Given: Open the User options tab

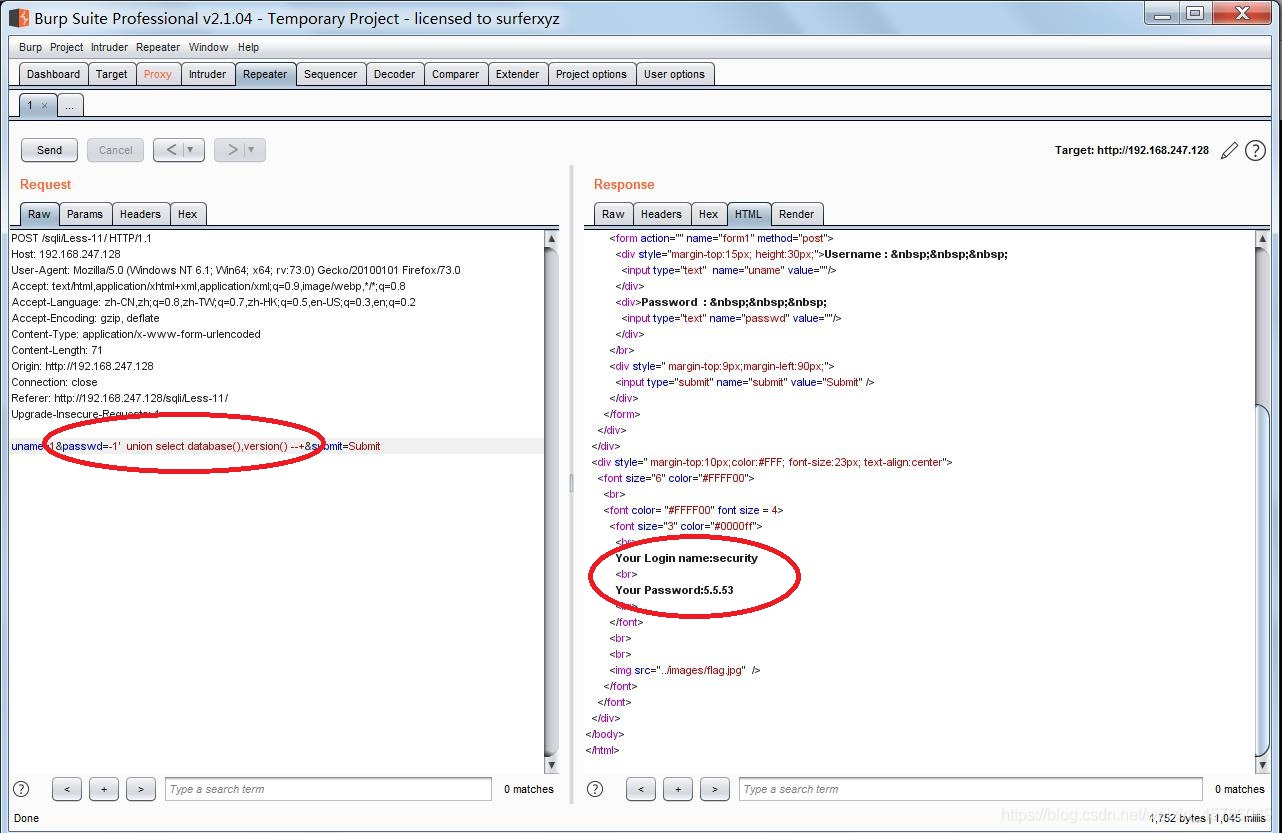Looking at the screenshot, I should click(x=674, y=74).
